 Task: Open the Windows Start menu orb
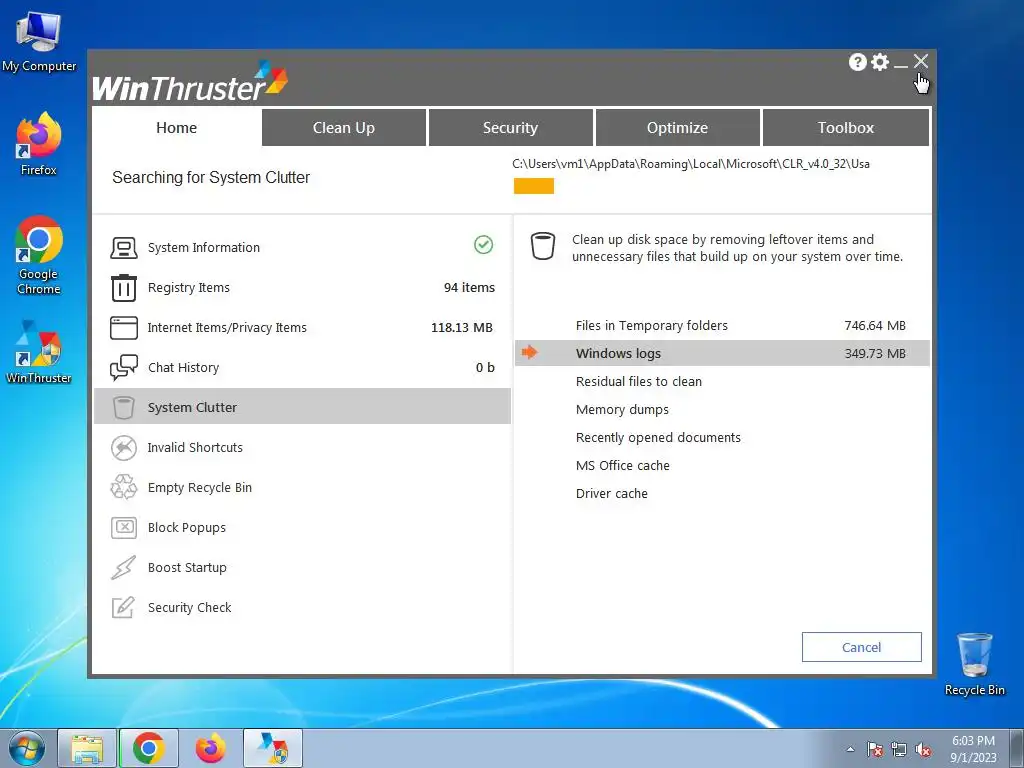[27, 748]
